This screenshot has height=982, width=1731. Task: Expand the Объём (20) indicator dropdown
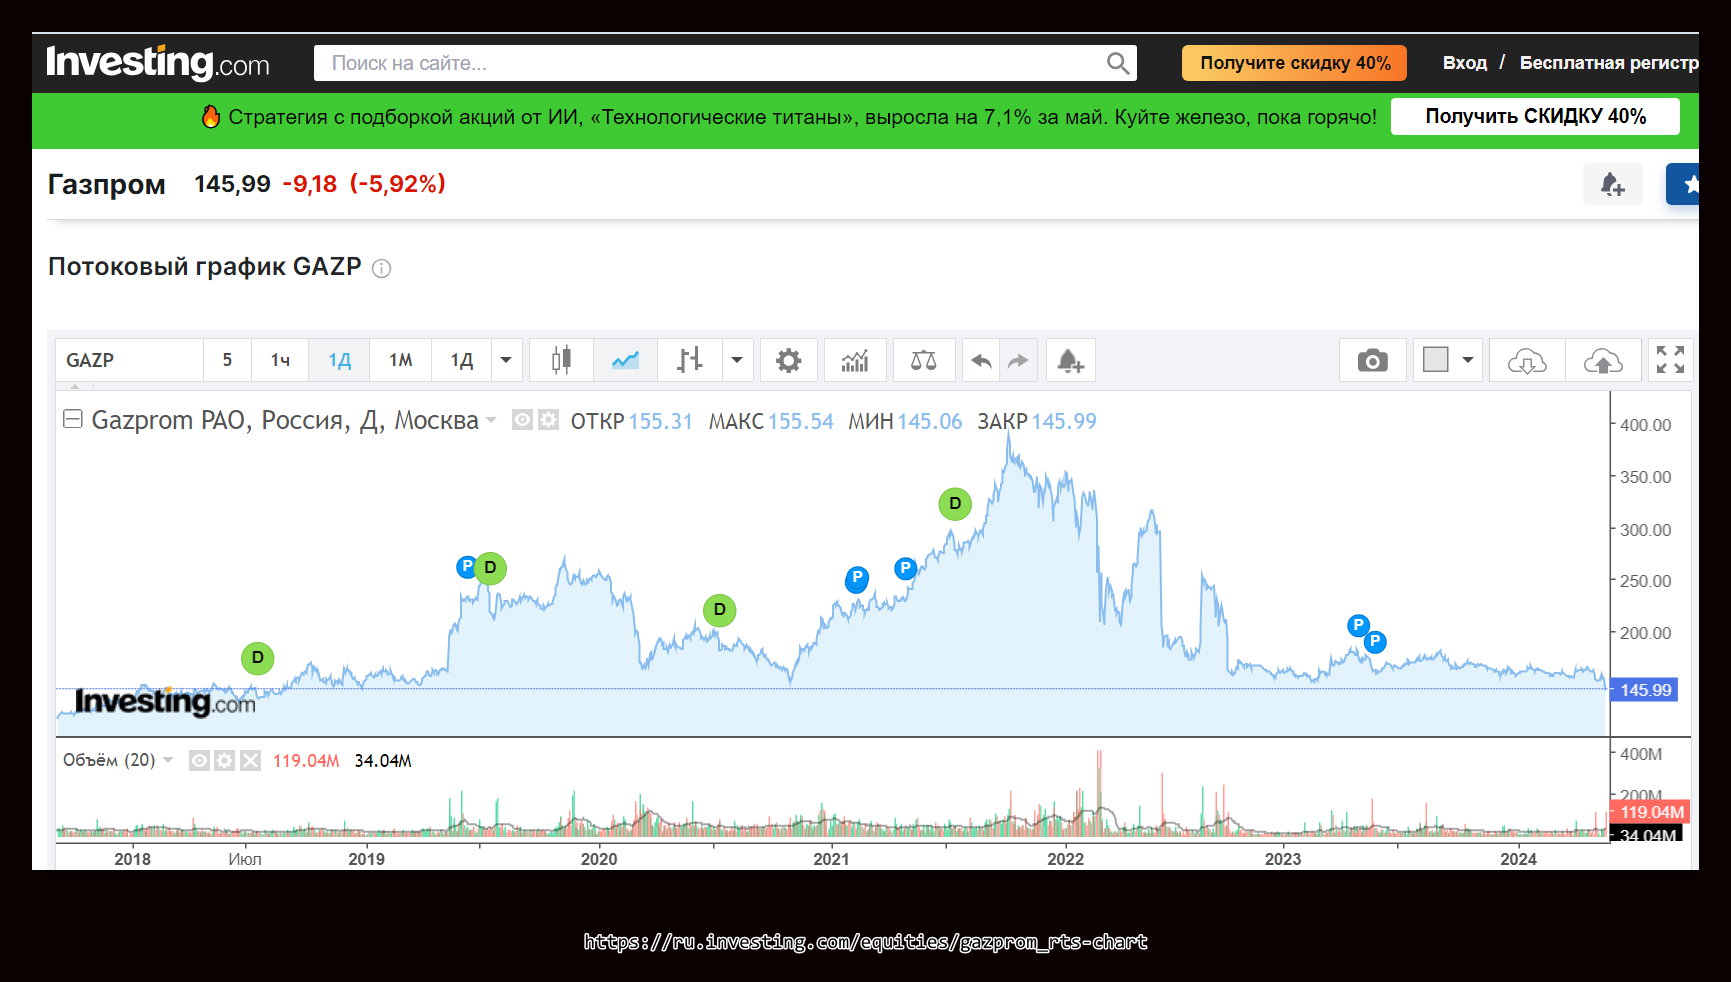(x=168, y=761)
